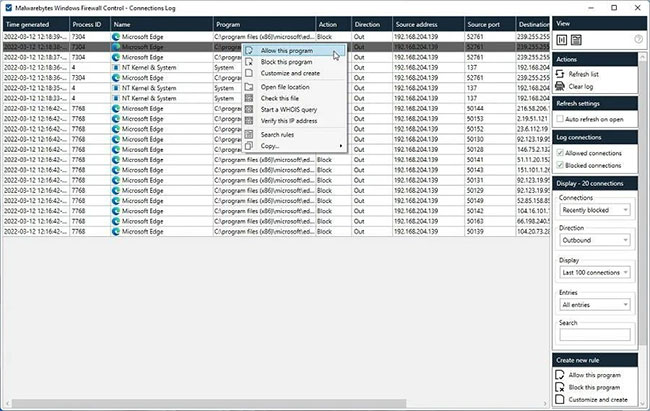Switch to the second View layout icon
This screenshot has width=650, height=411.
pos(576,40)
